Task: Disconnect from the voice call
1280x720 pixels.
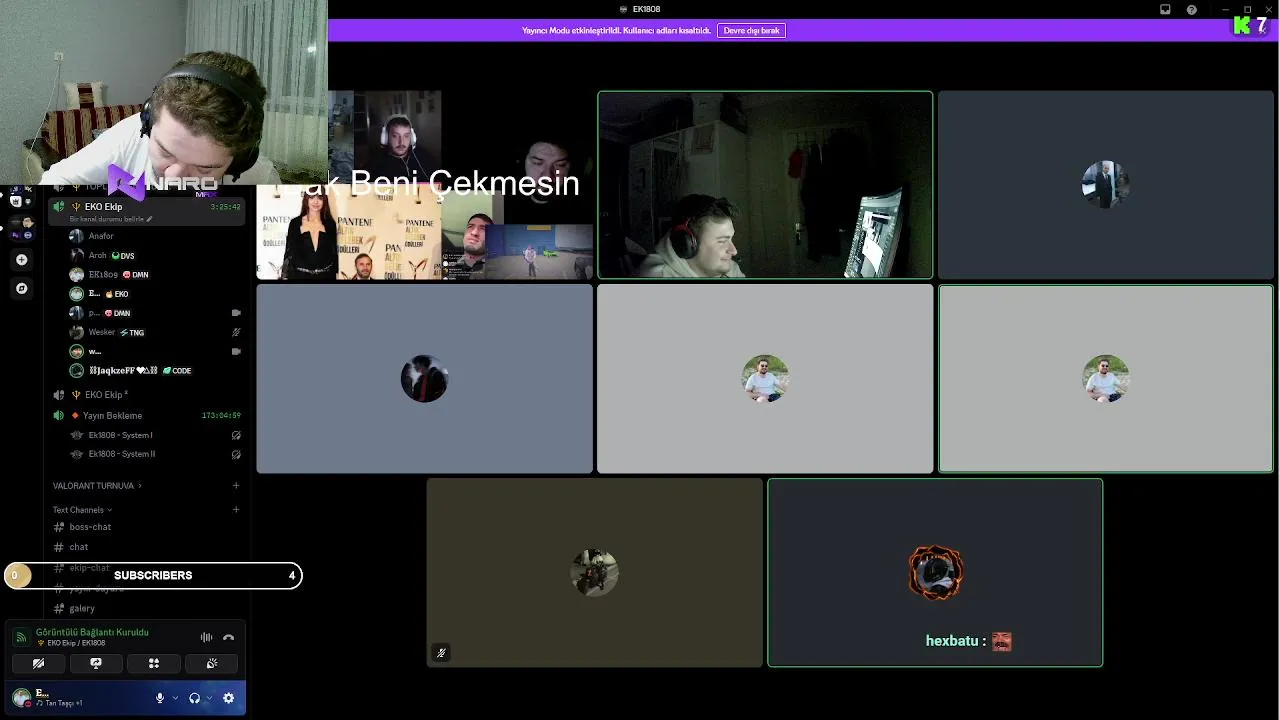Action: (x=228, y=637)
